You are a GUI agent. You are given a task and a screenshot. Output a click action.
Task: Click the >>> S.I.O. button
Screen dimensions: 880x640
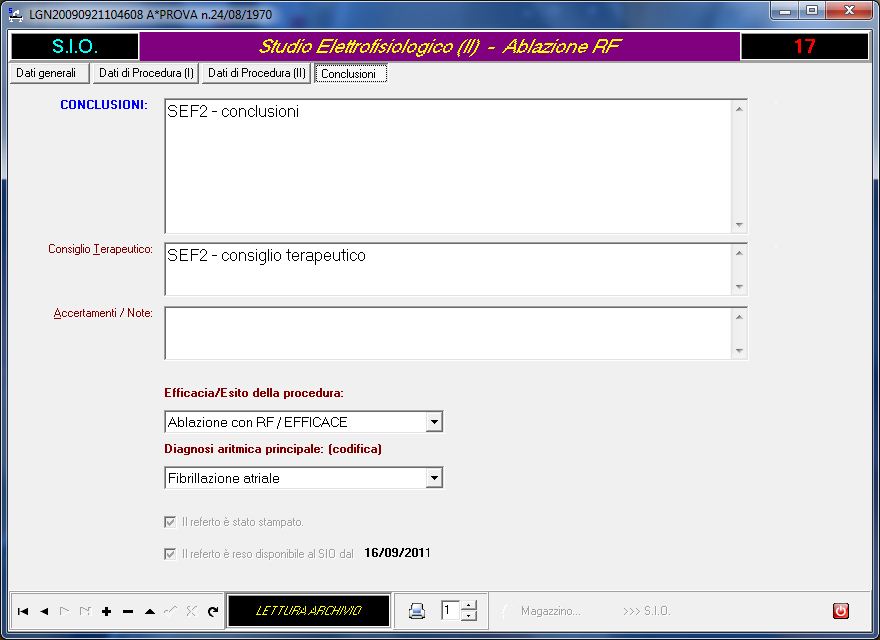coord(647,611)
